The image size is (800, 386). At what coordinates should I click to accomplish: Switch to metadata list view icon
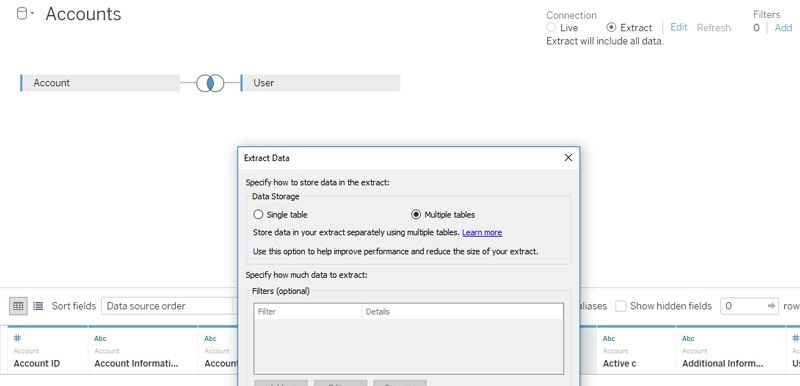coord(38,306)
